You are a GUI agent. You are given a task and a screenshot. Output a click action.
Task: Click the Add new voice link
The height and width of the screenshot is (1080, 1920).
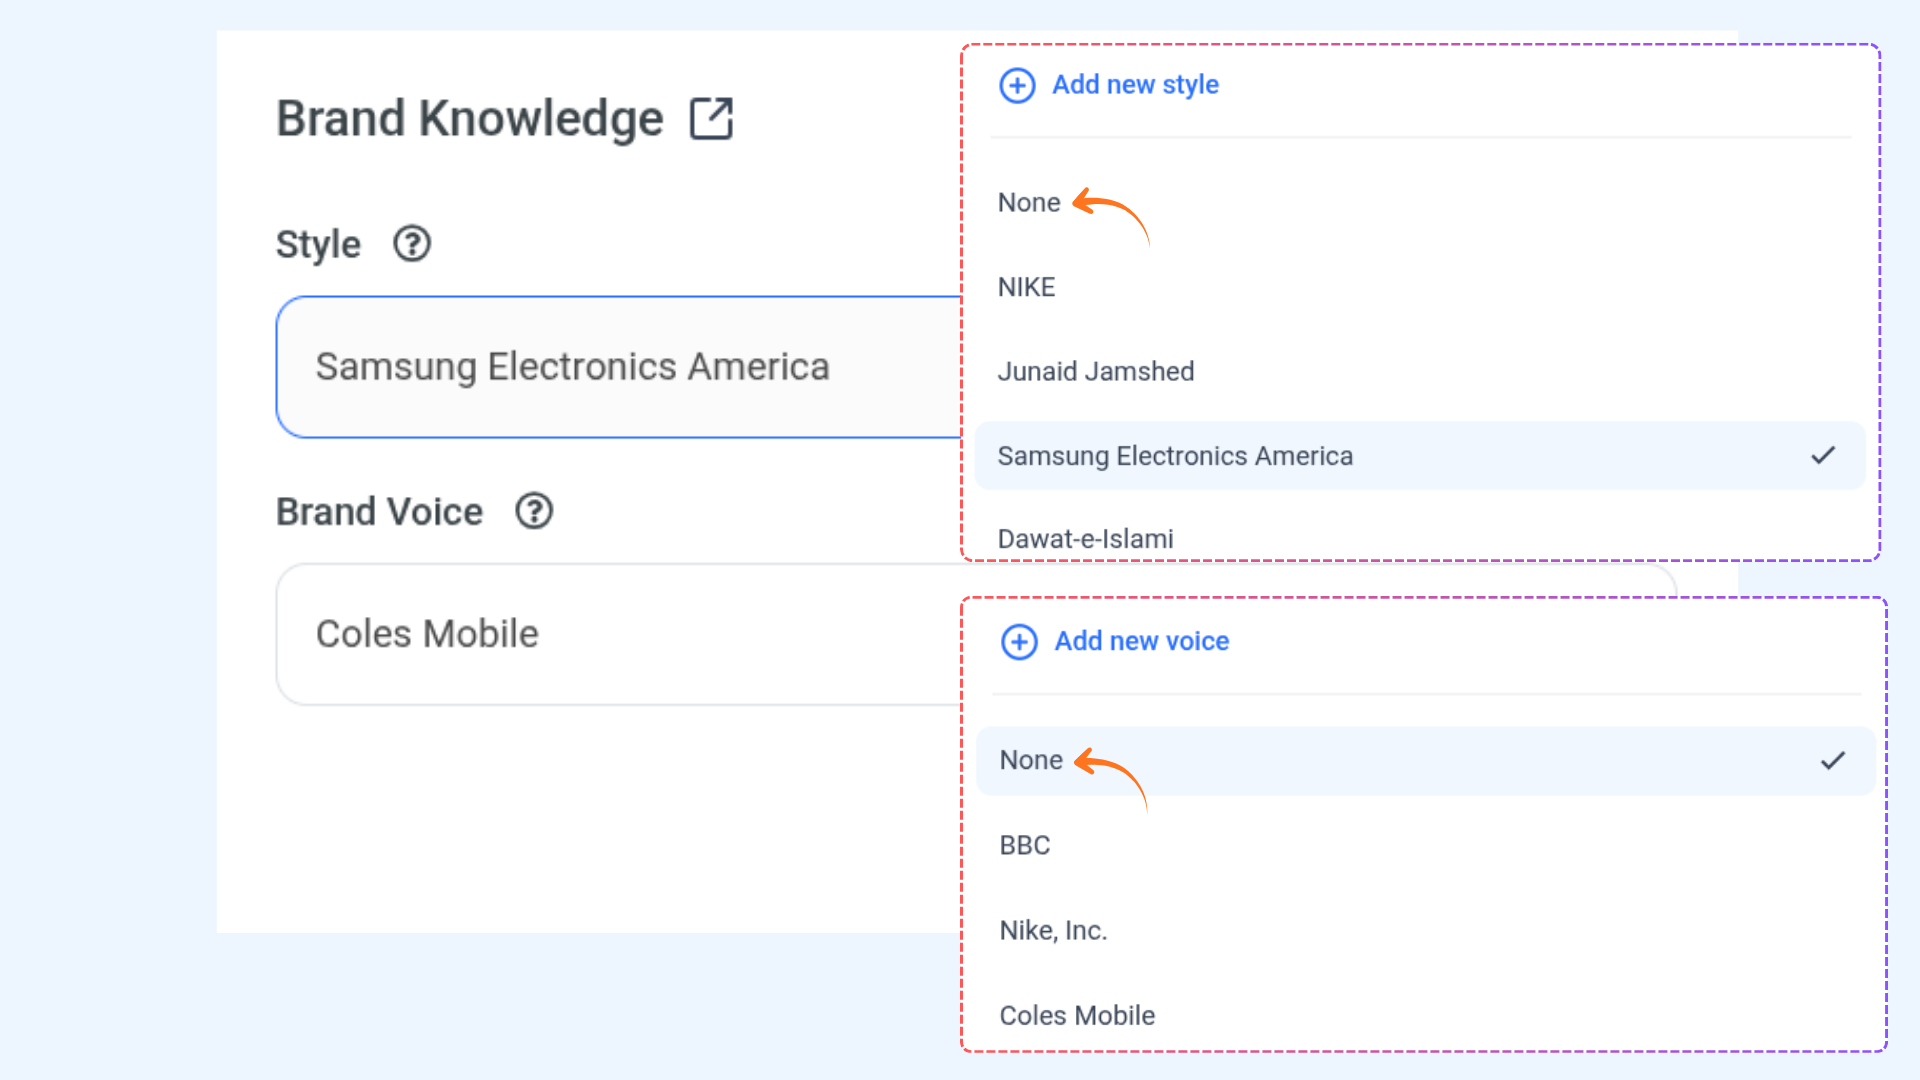click(x=1141, y=641)
